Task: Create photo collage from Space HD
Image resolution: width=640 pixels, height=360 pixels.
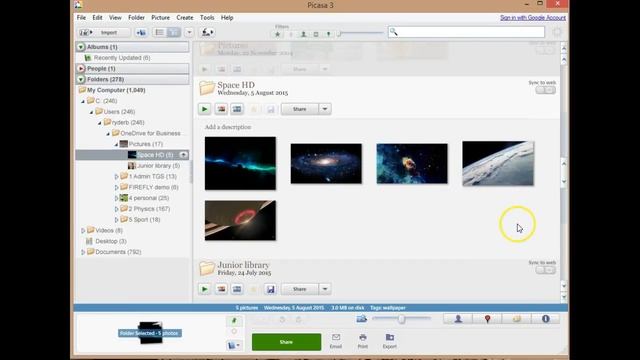Action: [x=221, y=109]
